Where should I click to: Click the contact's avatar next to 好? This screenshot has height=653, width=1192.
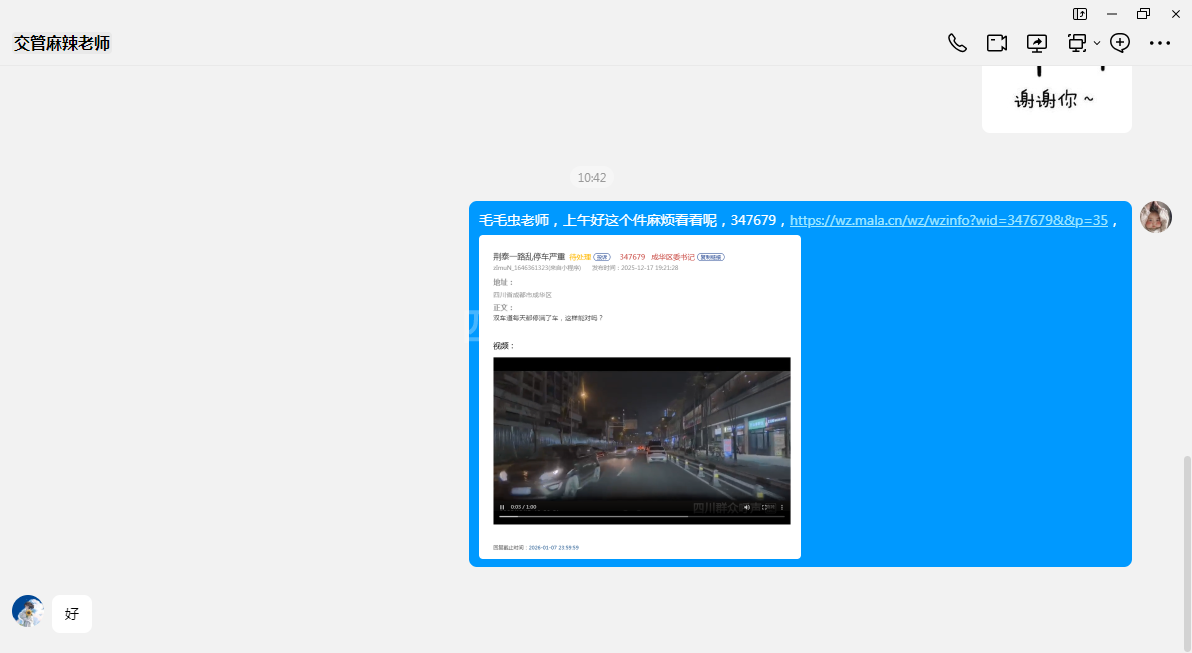pos(28,611)
